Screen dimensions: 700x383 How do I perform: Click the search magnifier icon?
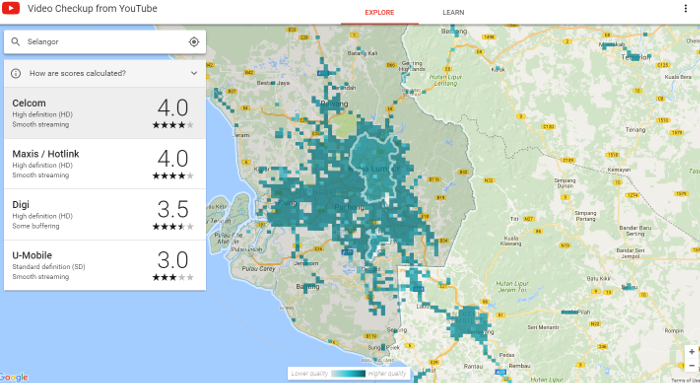16,42
